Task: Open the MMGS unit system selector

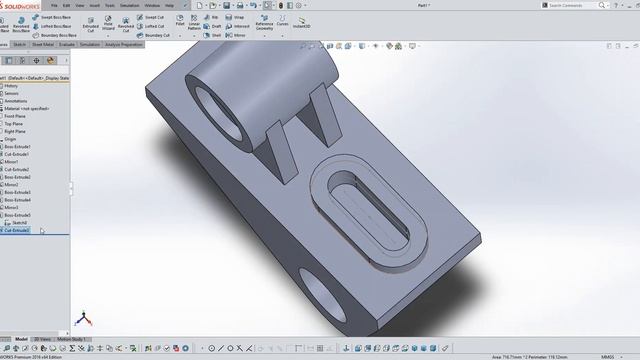Action: [611, 357]
